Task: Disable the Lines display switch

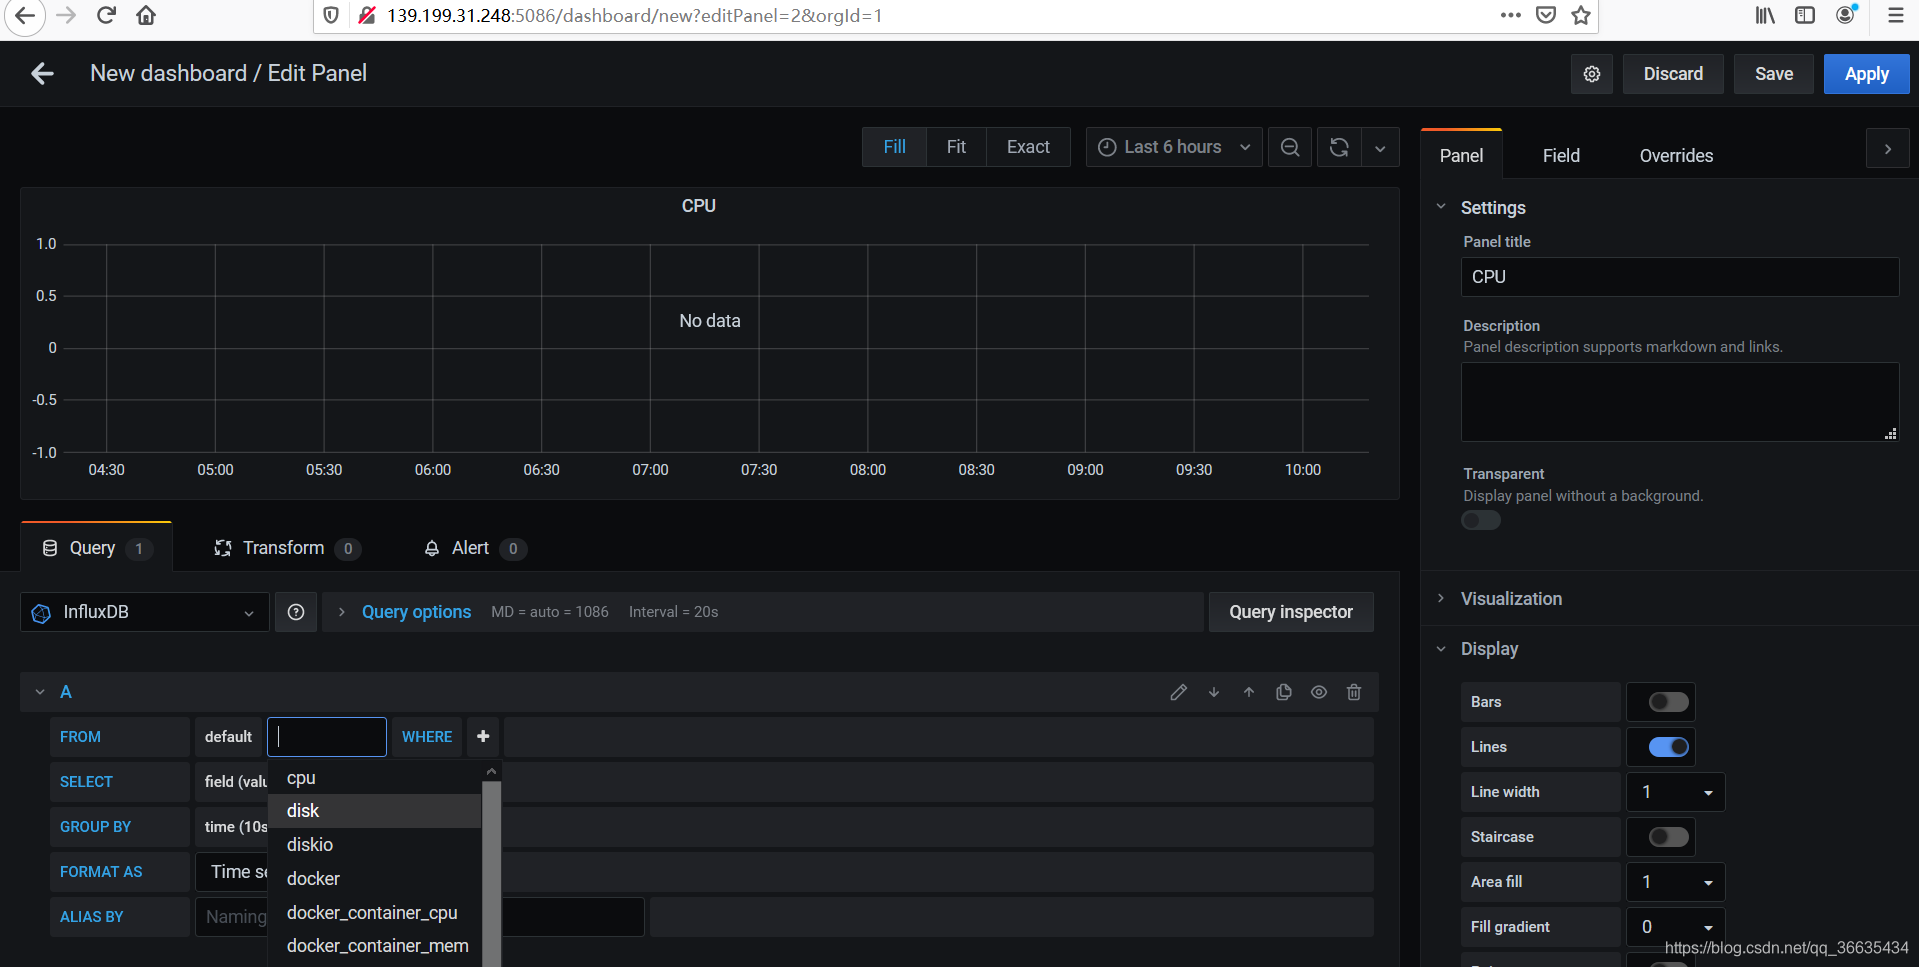Action: 1668,747
